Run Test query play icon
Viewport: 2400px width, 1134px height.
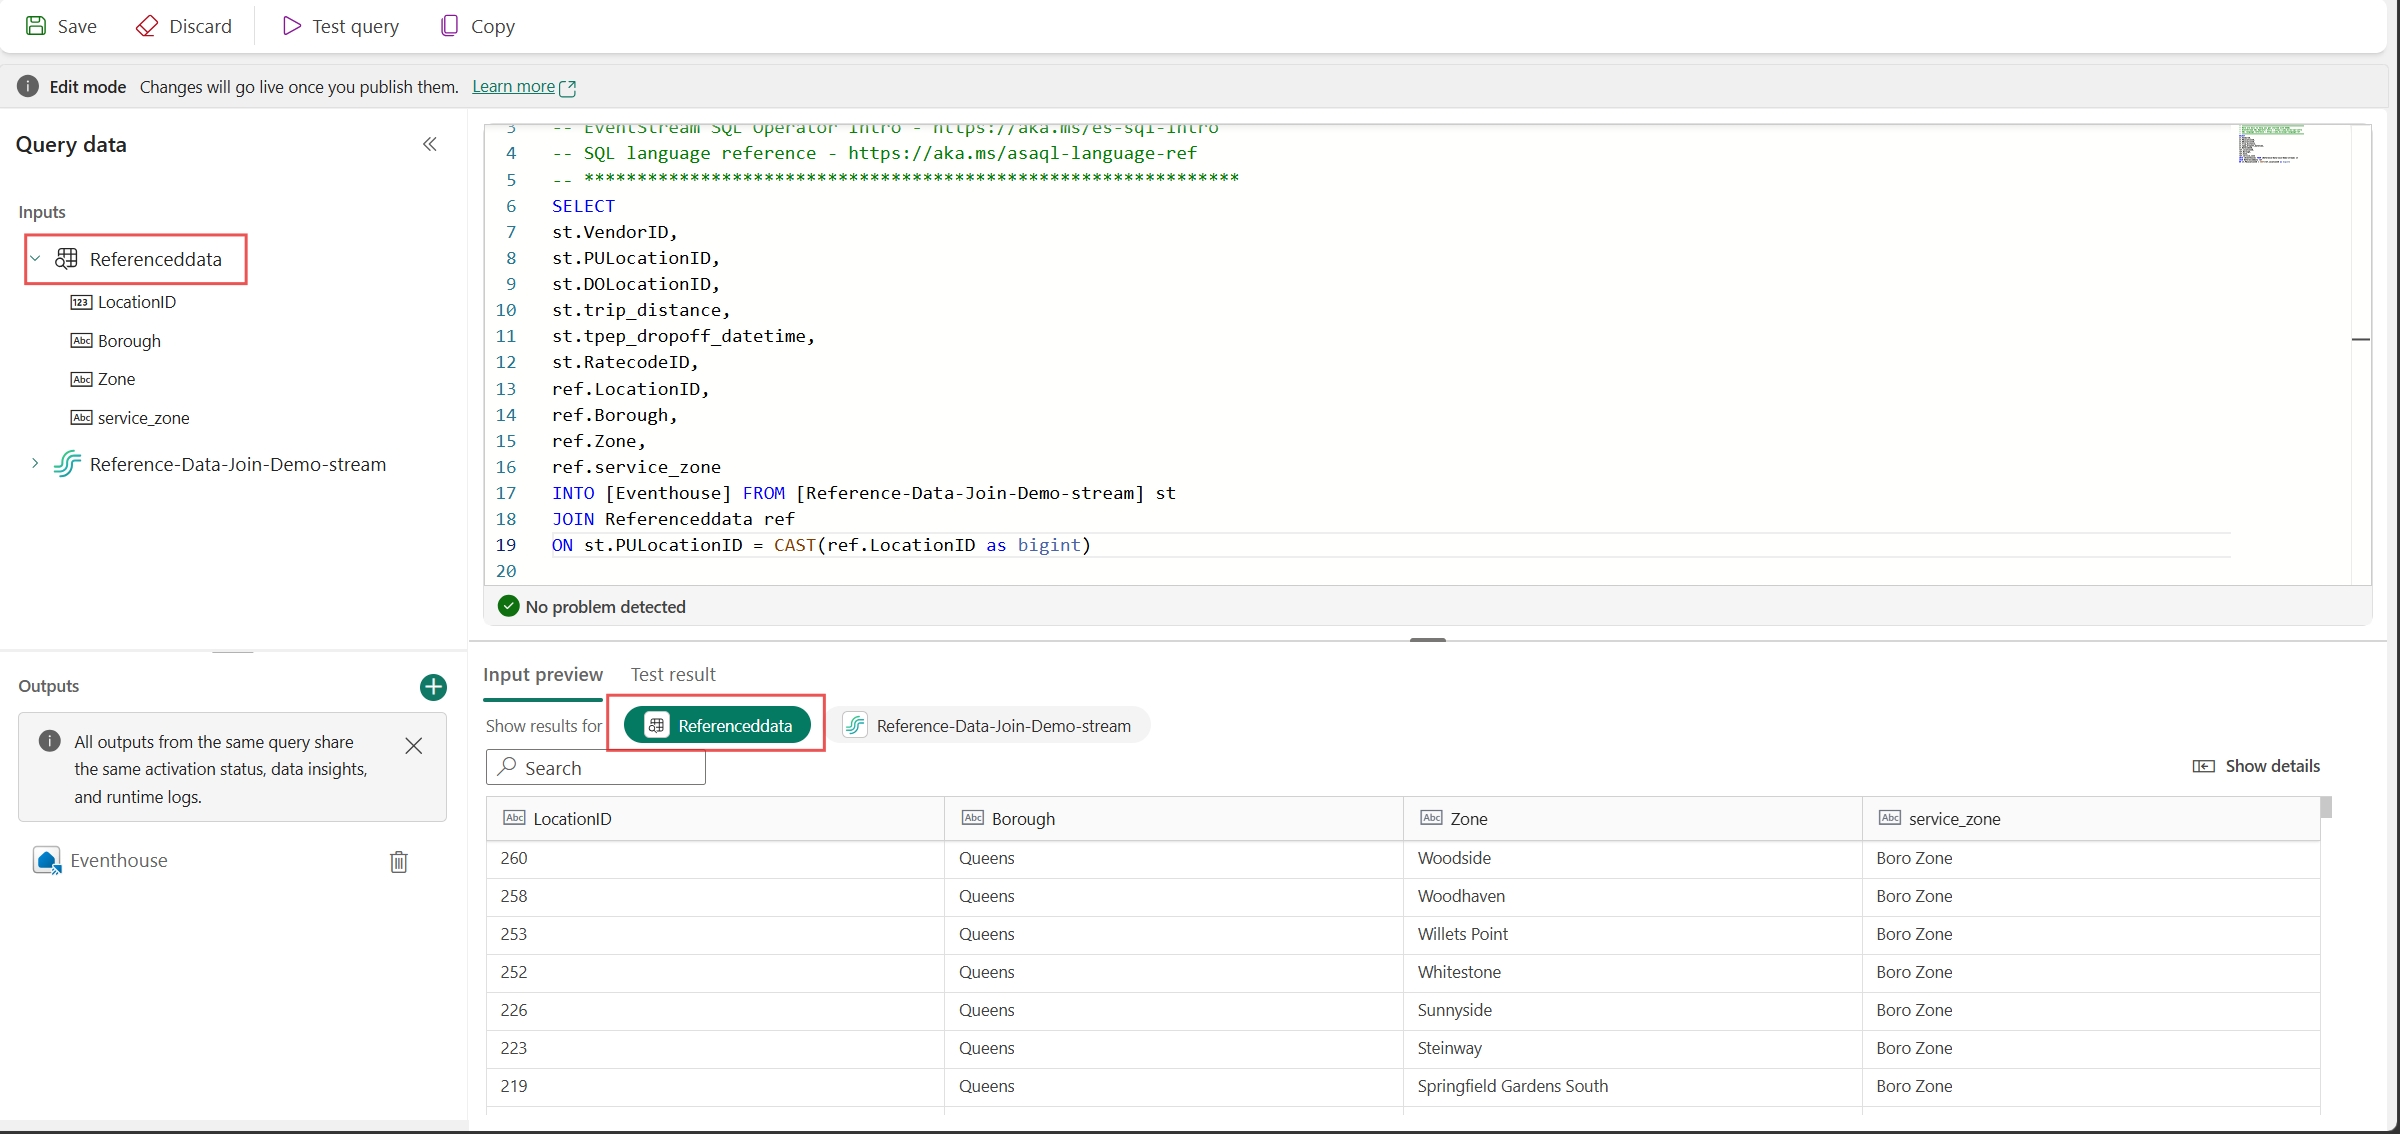pyautogui.click(x=291, y=26)
